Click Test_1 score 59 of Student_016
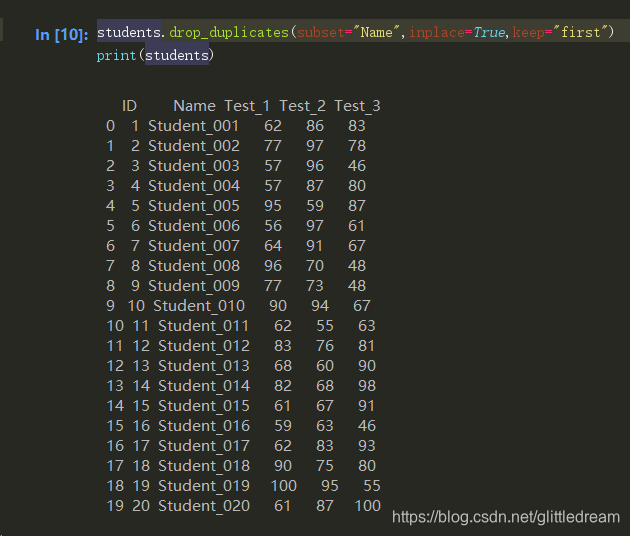630x536 pixels. [283, 426]
